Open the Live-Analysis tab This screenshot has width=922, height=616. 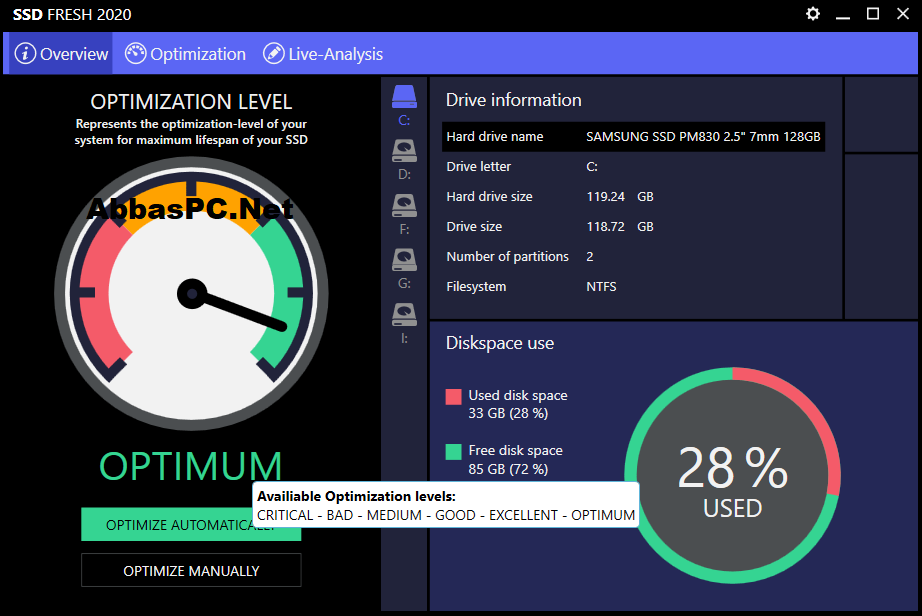(x=323, y=53)
